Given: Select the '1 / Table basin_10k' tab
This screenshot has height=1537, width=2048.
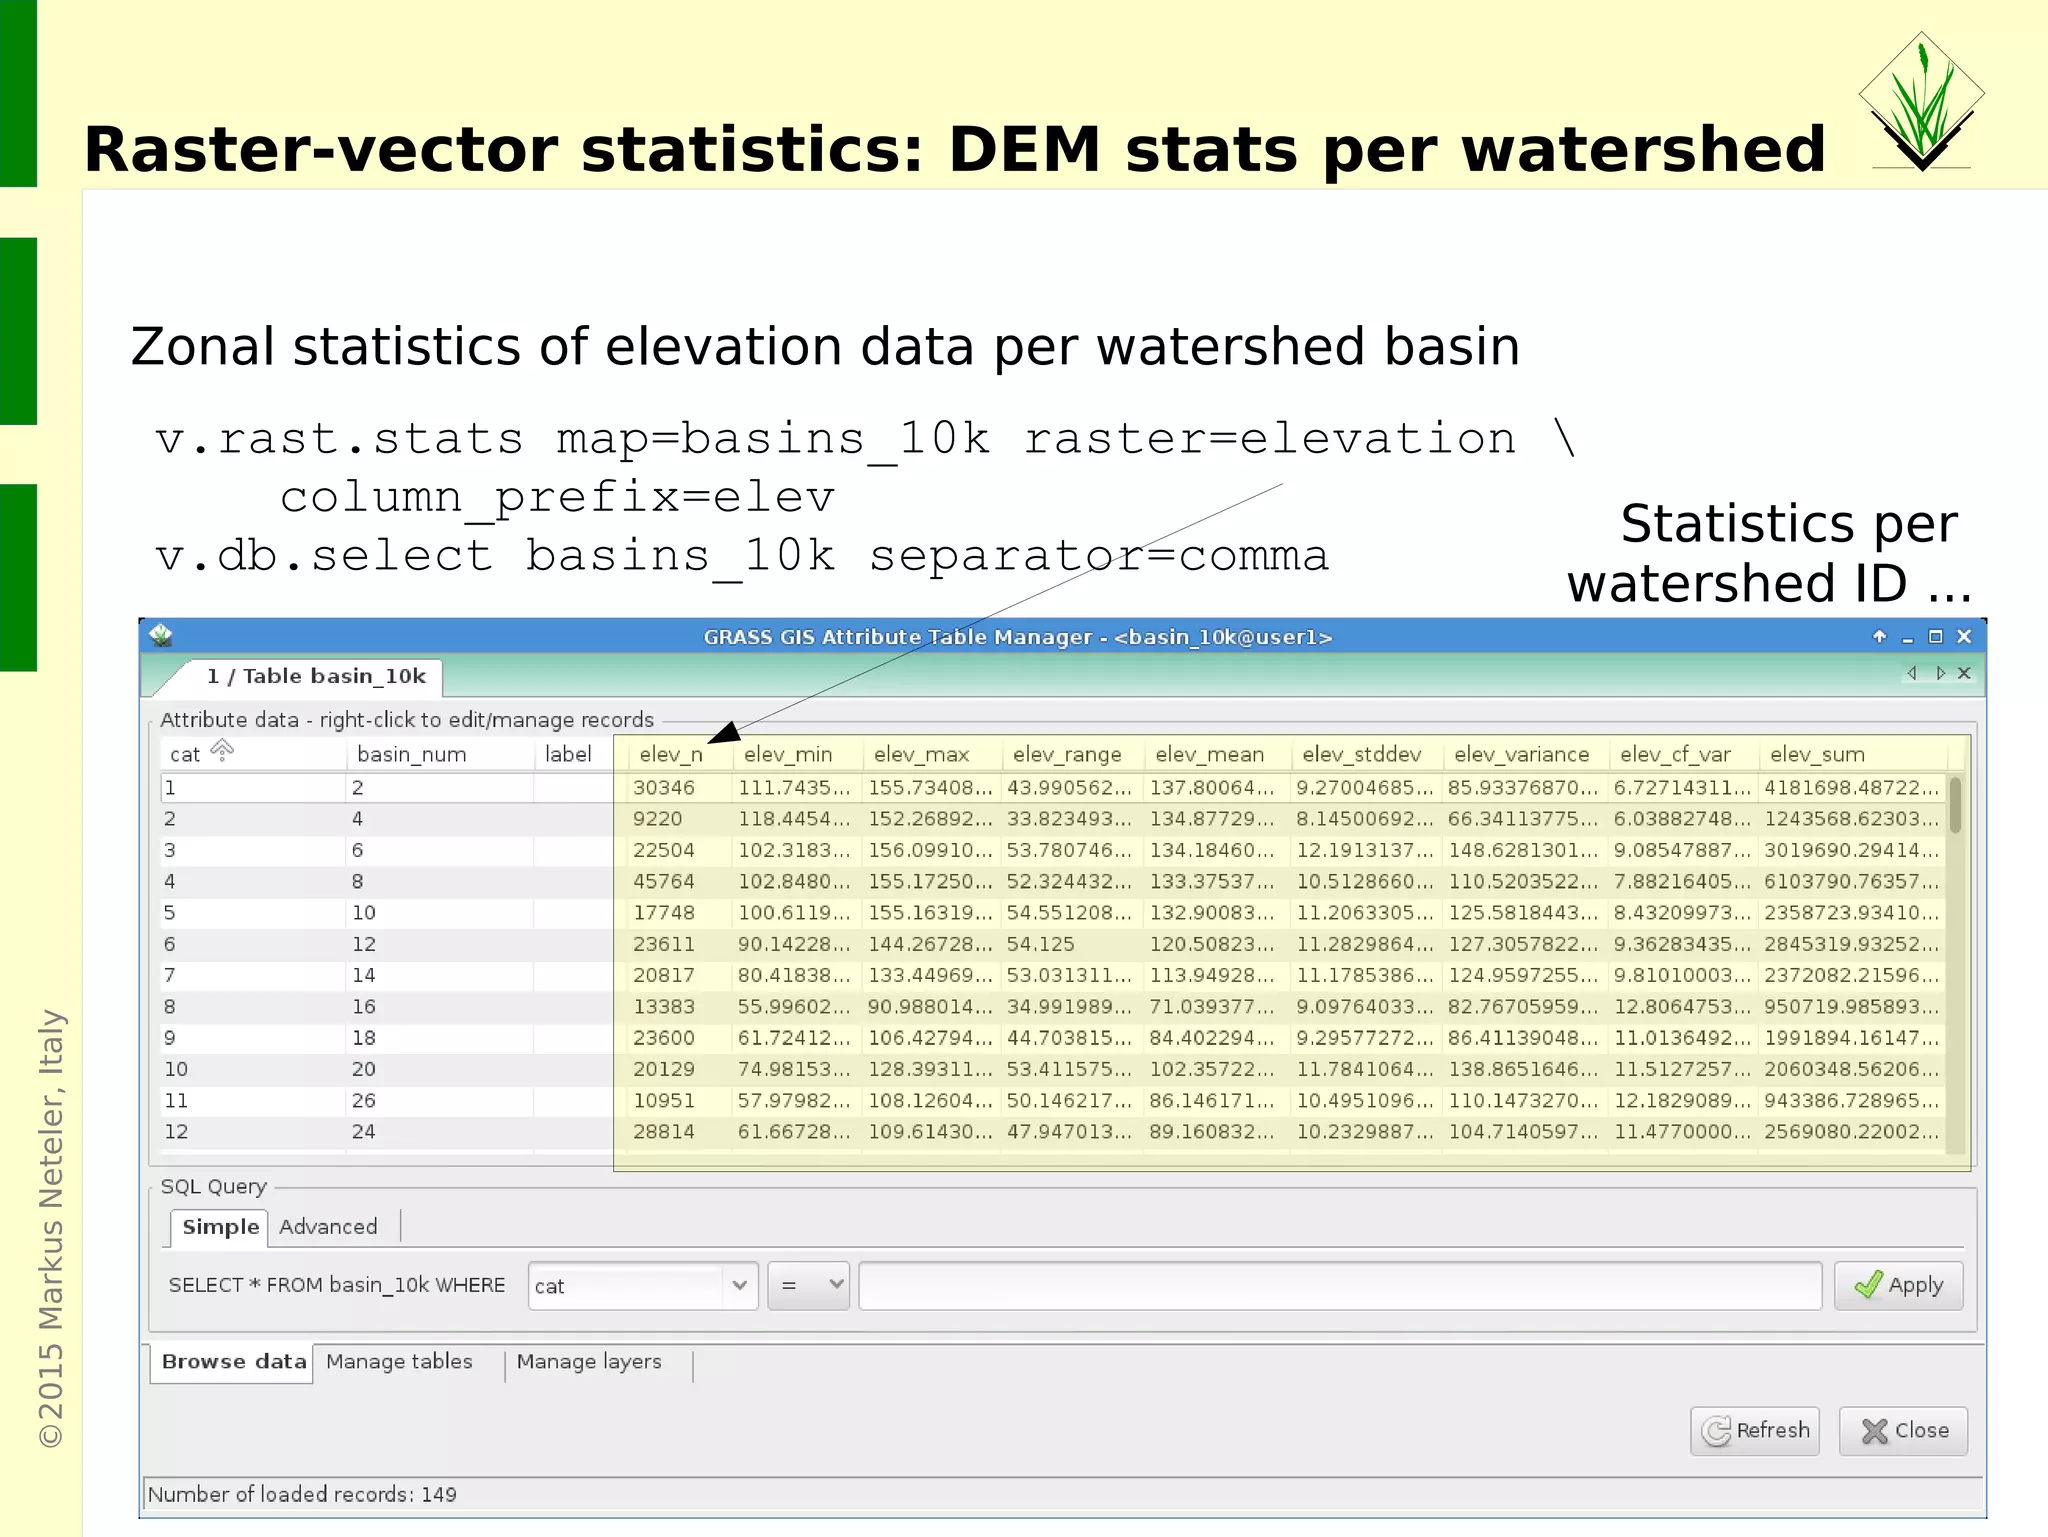Looking at the screenshot, I should tap(316, 676).
